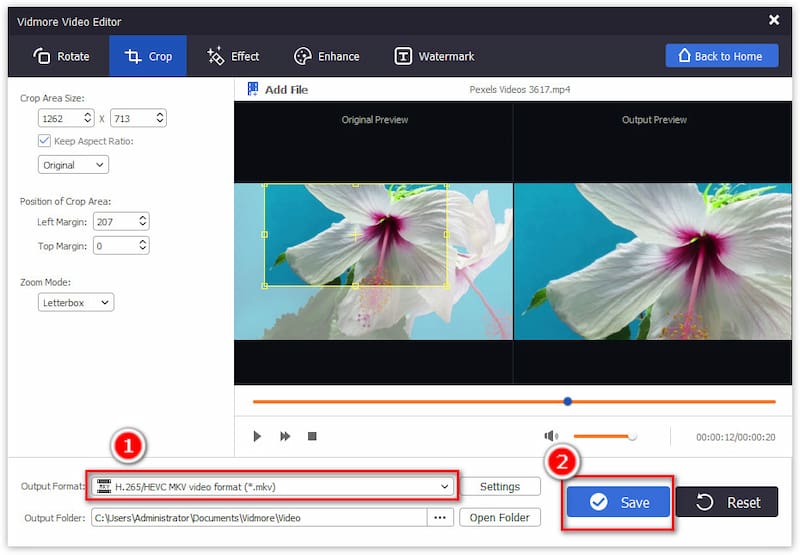Toggle Keep Aspect Ratio checkbox
The height and width of the screenshot is (555, 800).
click(45, 141)
